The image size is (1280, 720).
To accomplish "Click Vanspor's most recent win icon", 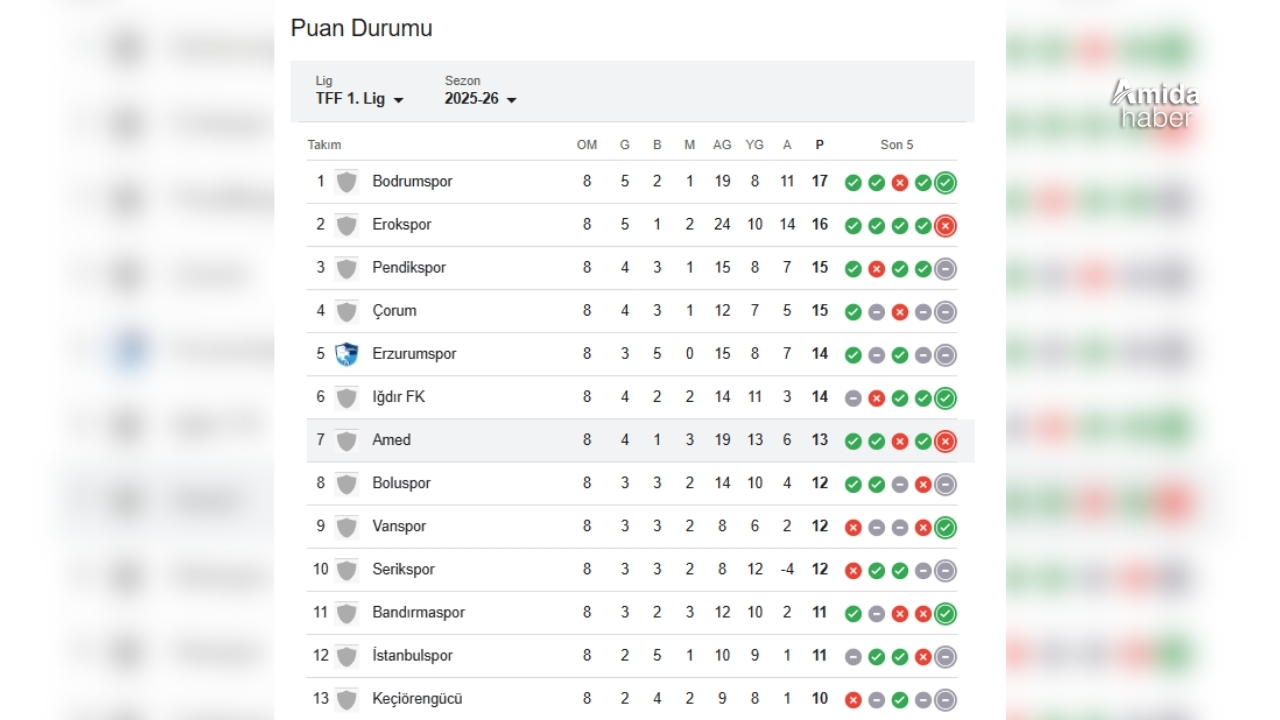I will 945,527.
